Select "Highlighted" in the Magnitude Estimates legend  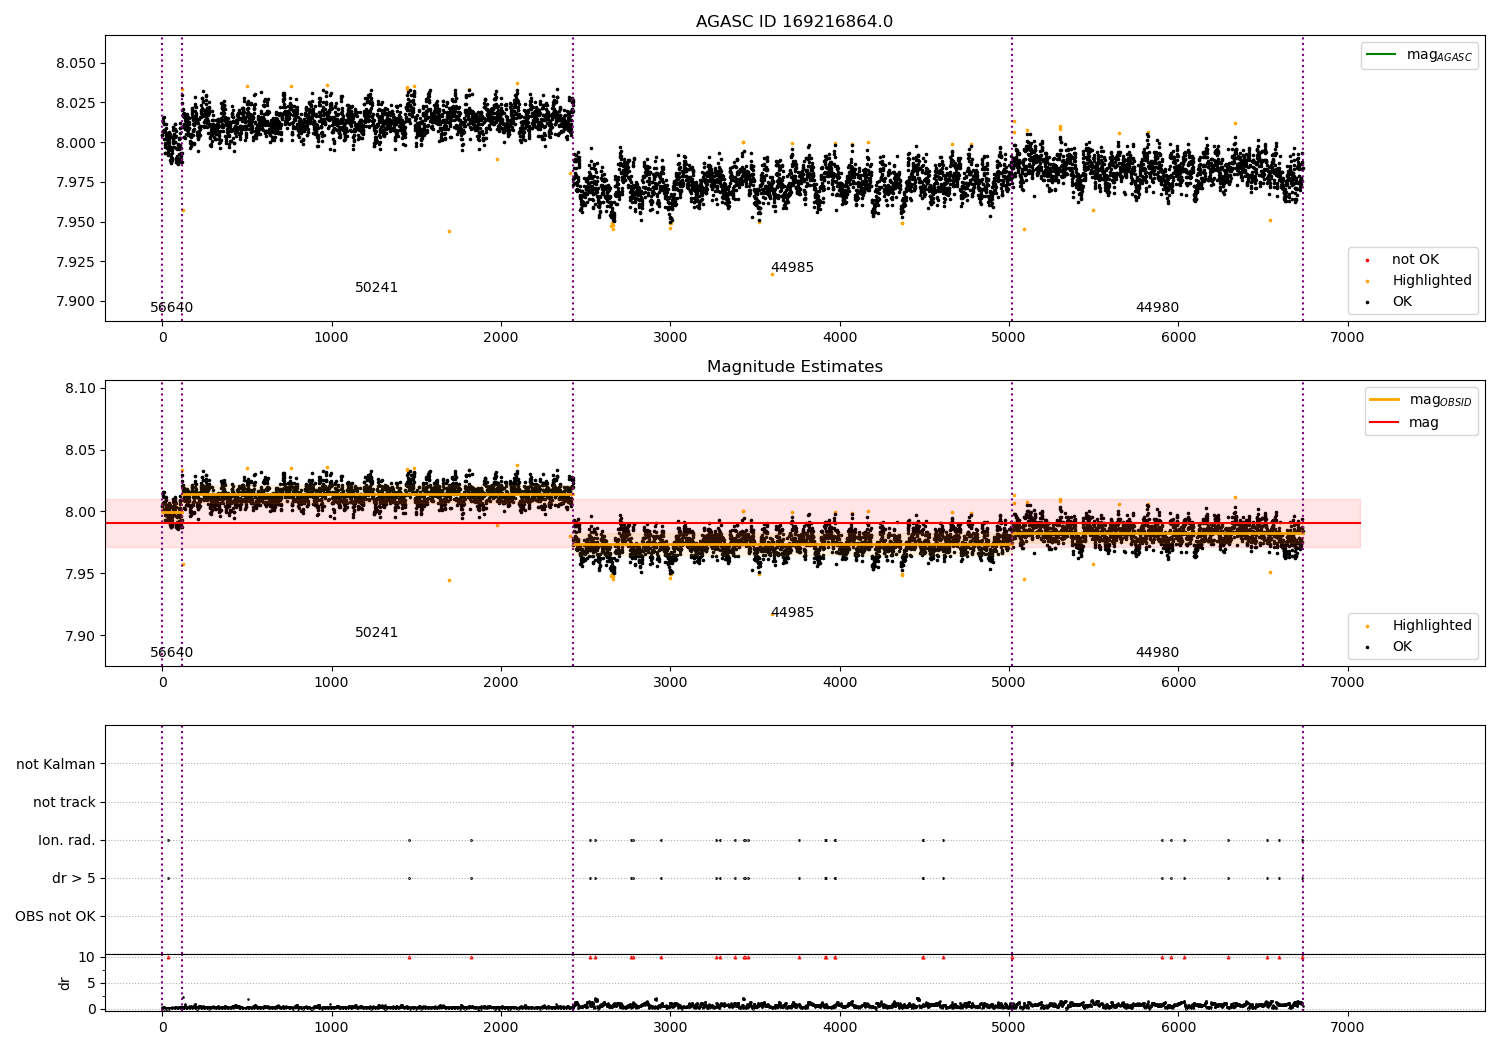[1432, 626]
